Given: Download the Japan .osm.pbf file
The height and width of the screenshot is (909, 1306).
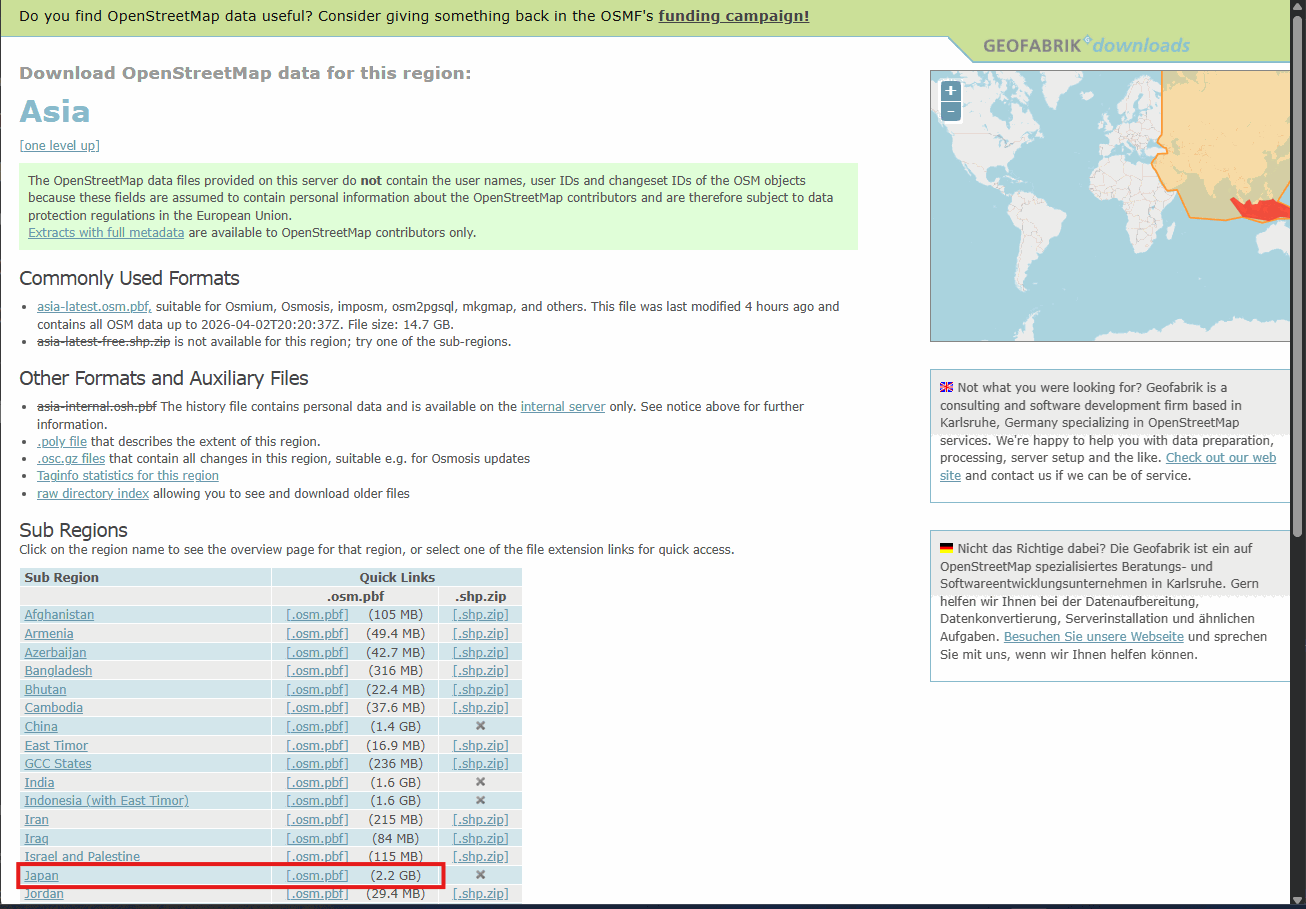Looking at the screenshot, I should 317,876.
